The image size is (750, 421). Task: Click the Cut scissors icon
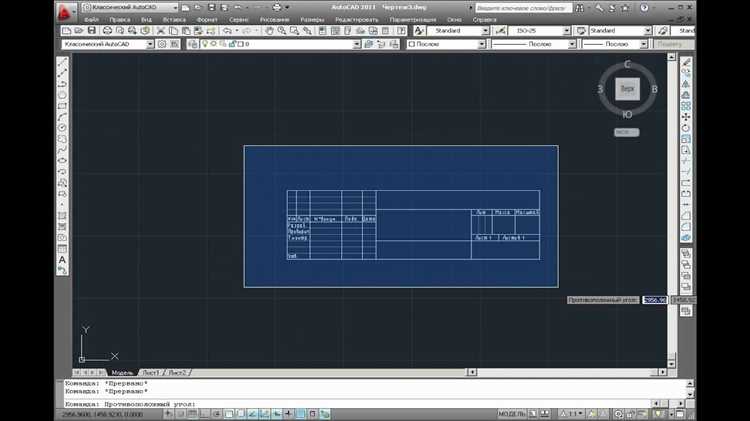pyautogui.click(x=161, y=31)
